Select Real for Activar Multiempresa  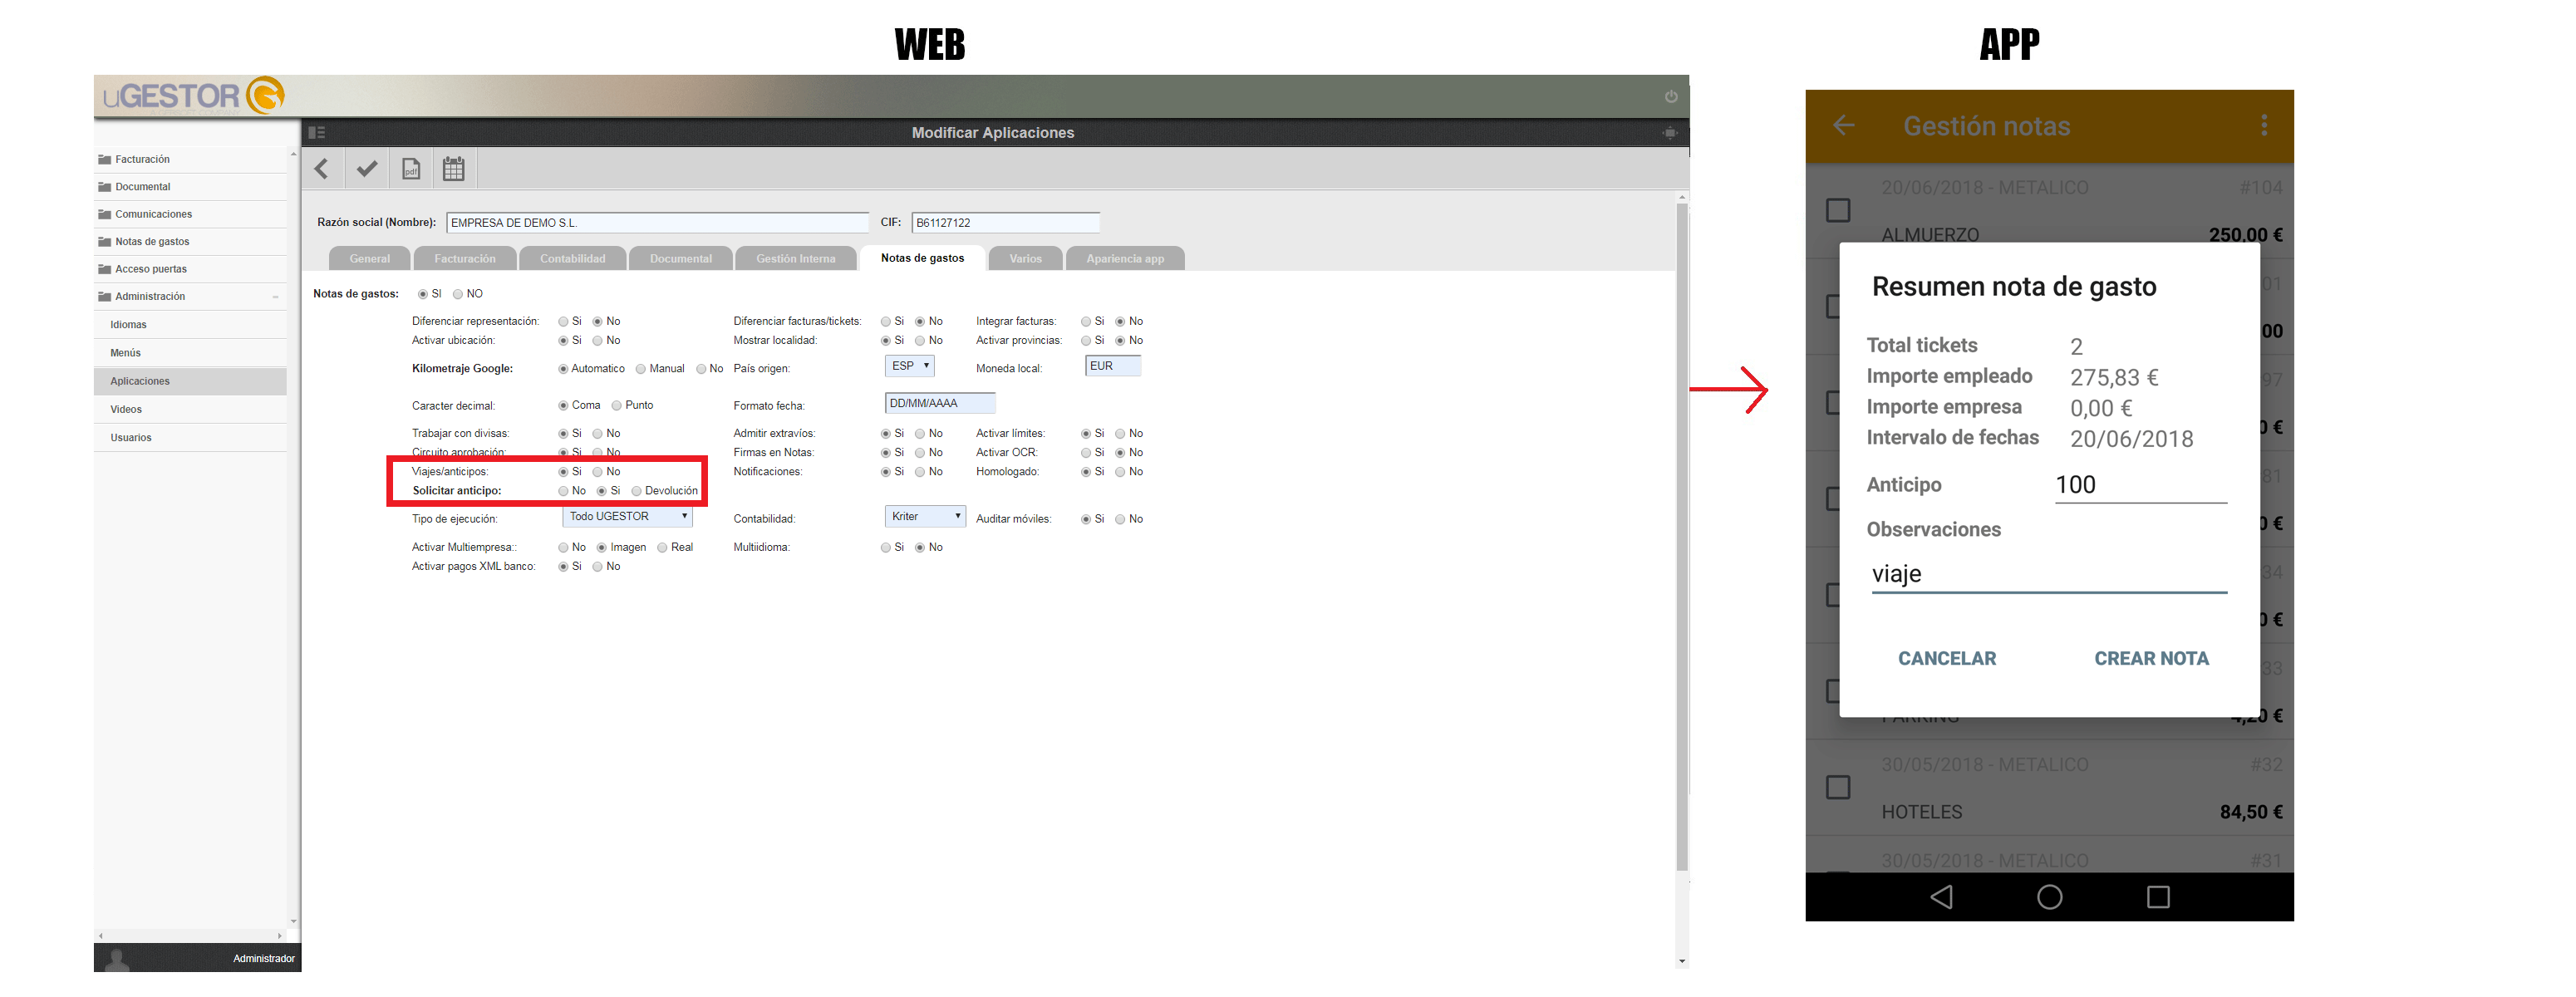pos(662,548)
